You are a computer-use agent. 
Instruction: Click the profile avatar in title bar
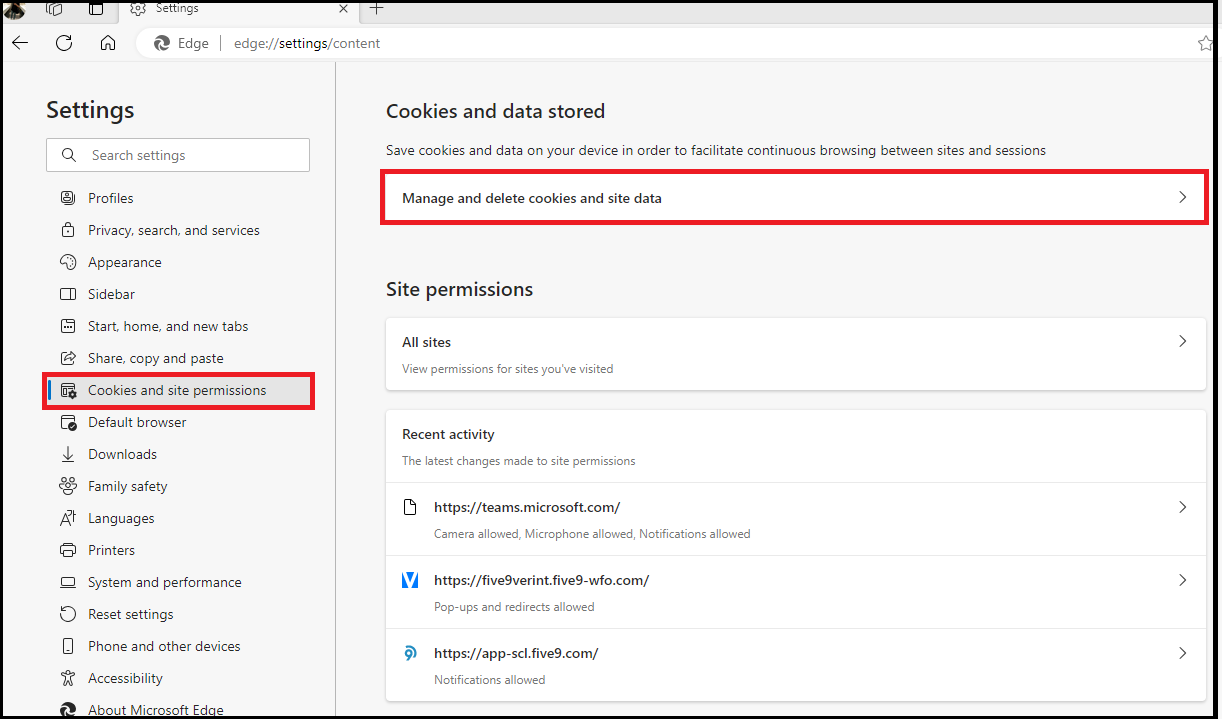tap(15, 10)
